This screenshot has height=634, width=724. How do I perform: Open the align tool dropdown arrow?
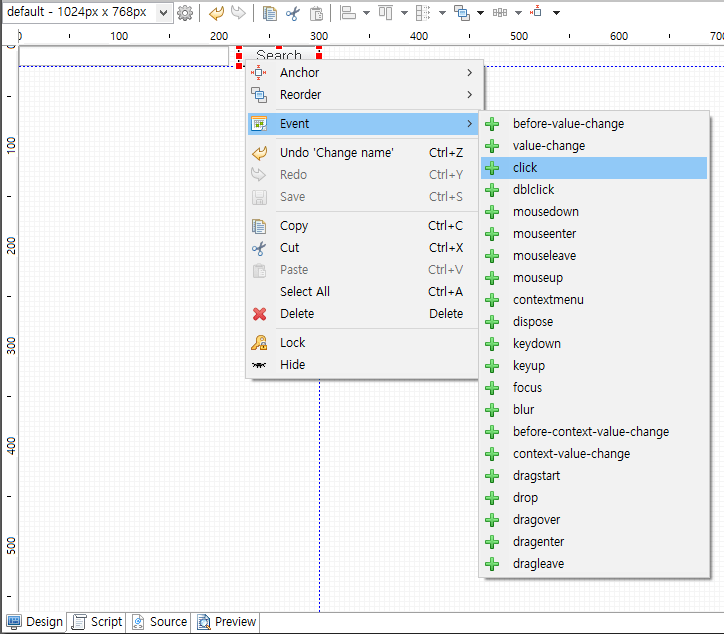point(366,13)
